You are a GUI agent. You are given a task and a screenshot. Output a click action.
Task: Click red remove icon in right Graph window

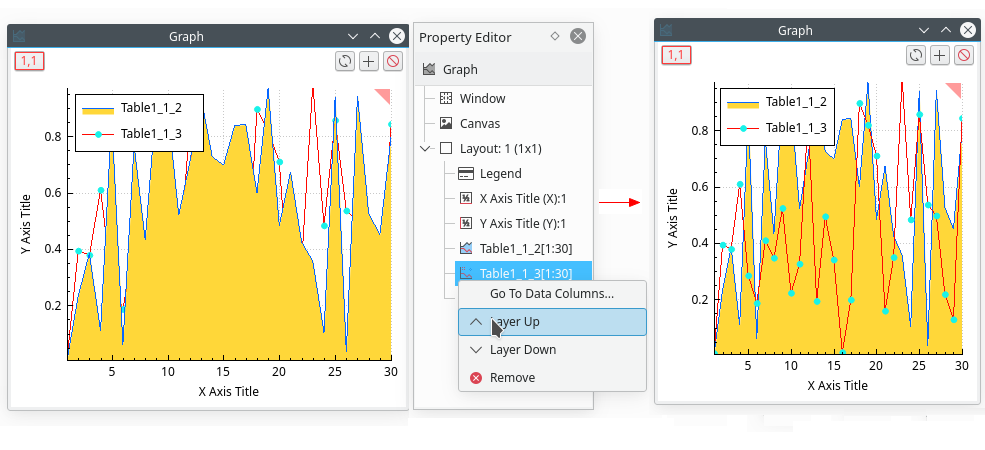point(964,55)
